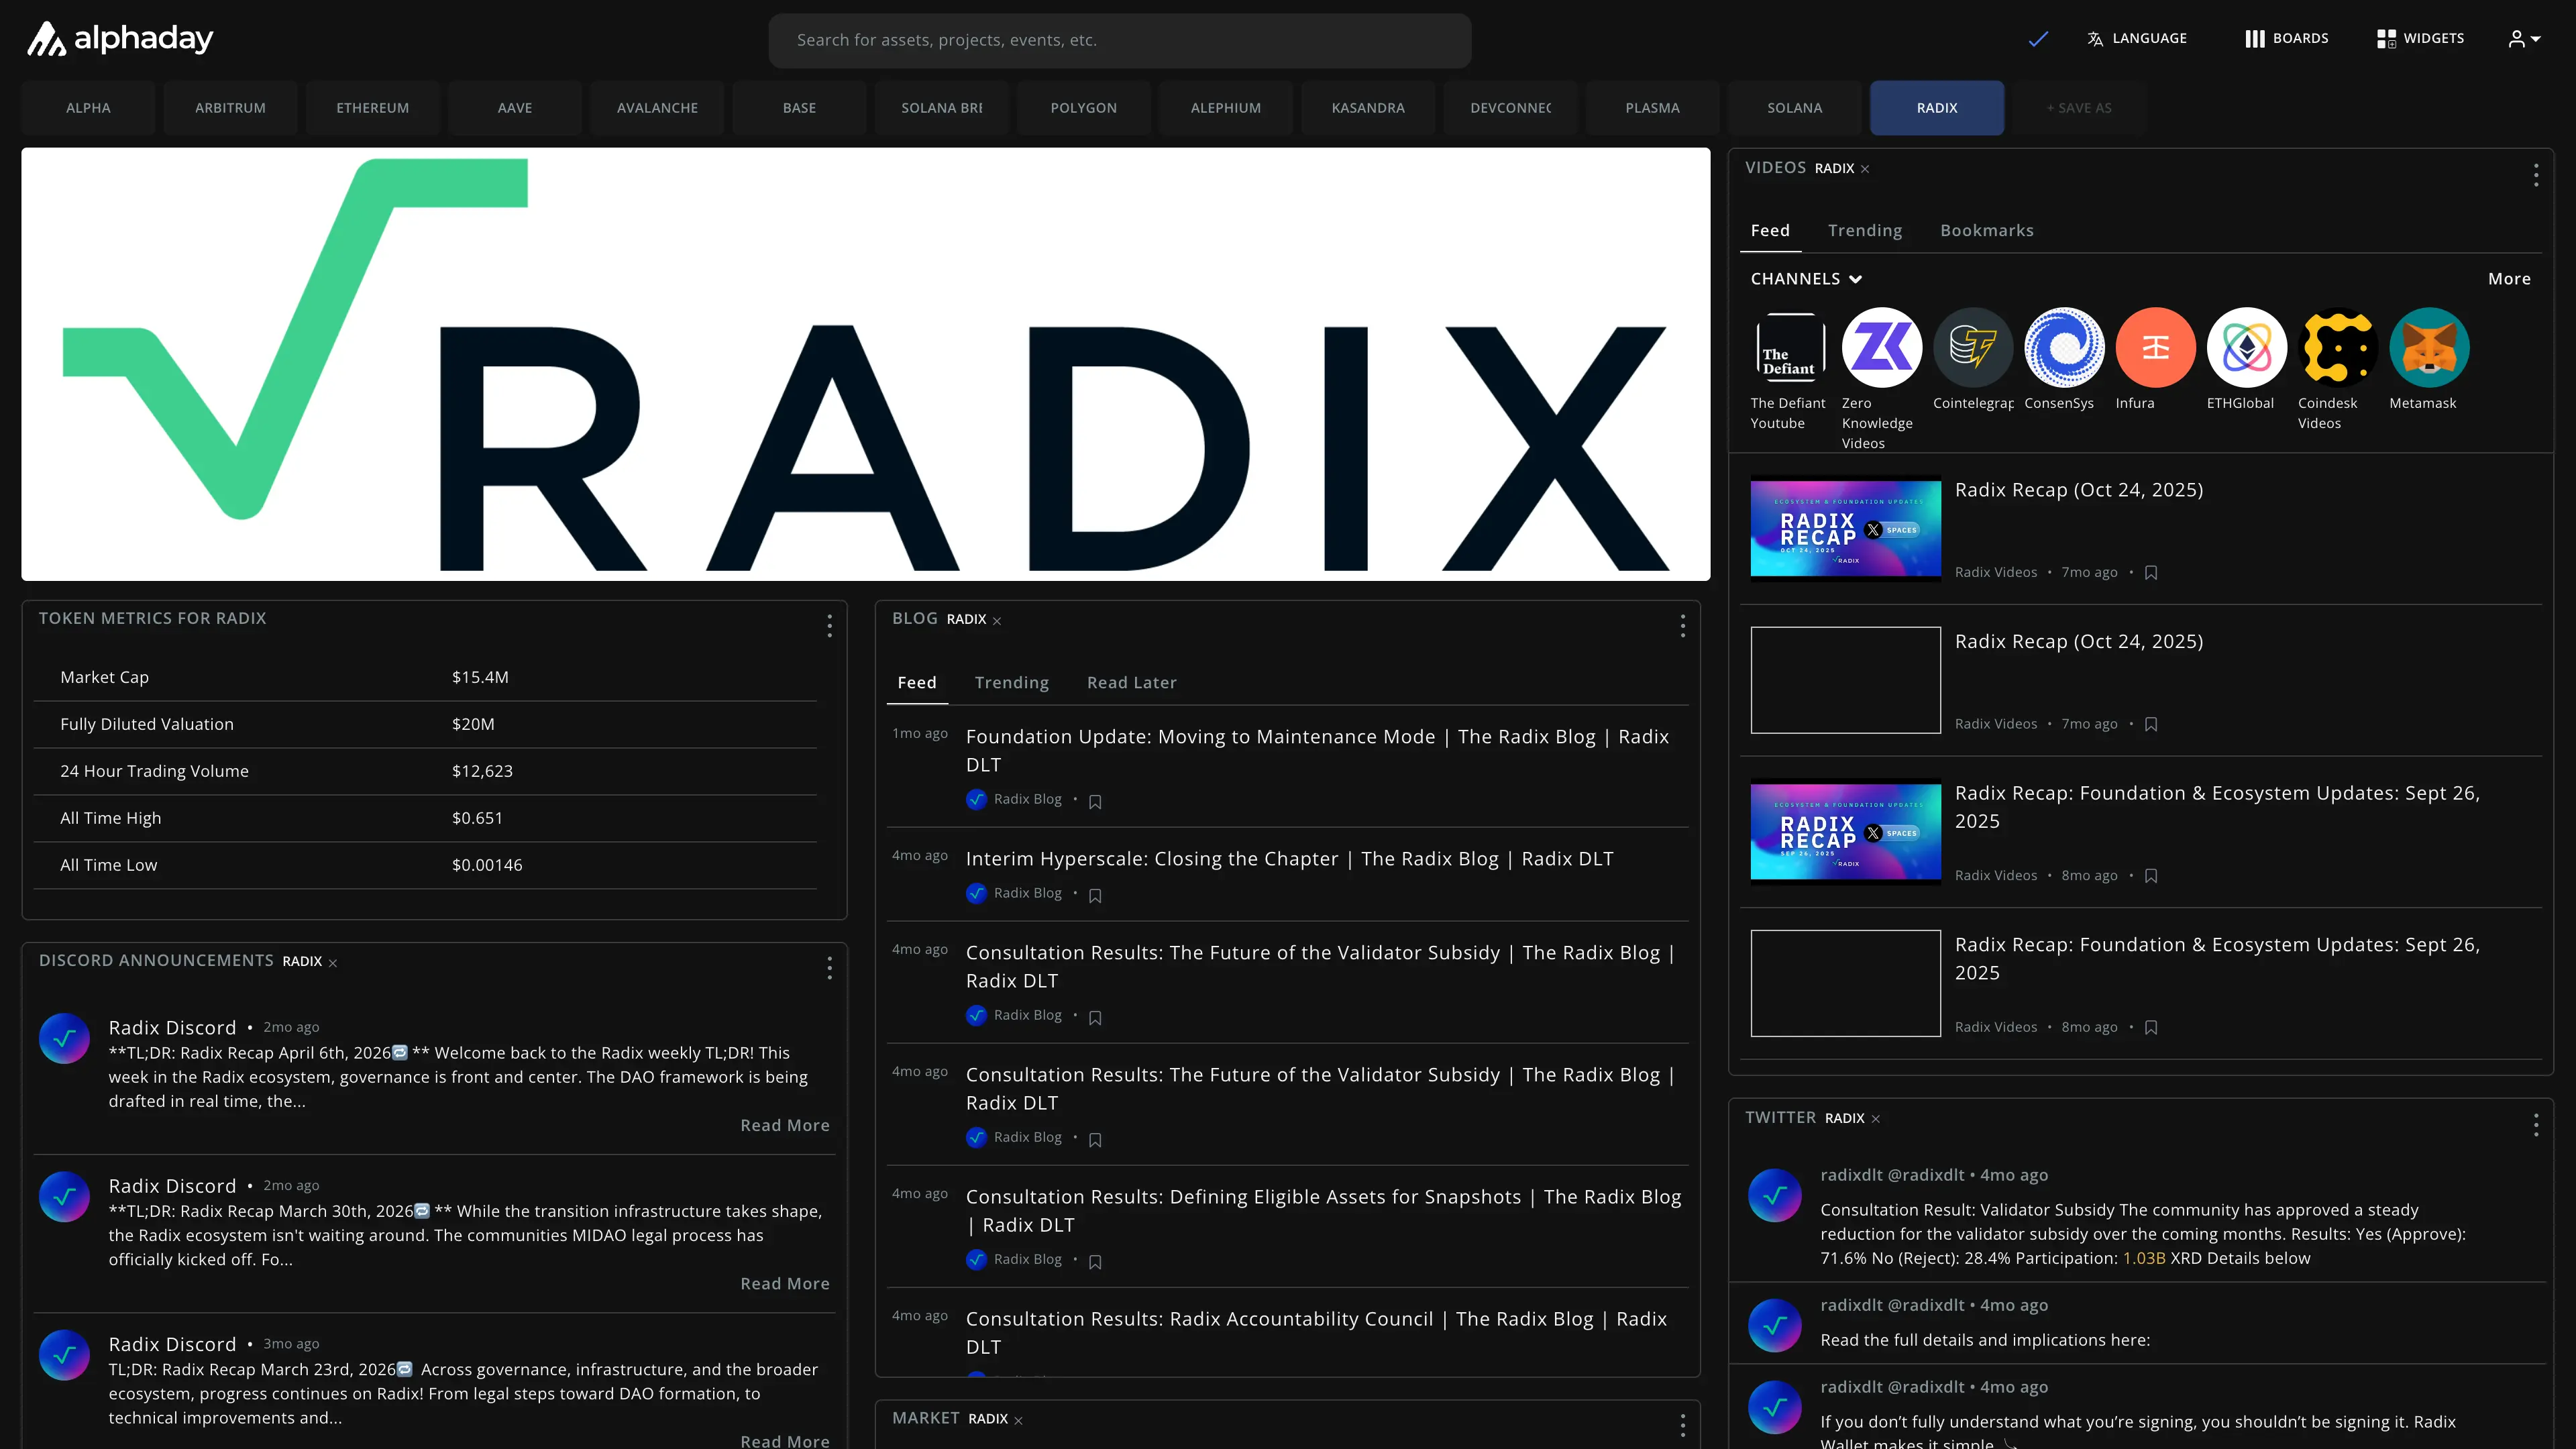Image resolution: width=2576 pixels, height=1449 pixels.
Task: Open the Language selector
Action: coord(2137,39)
